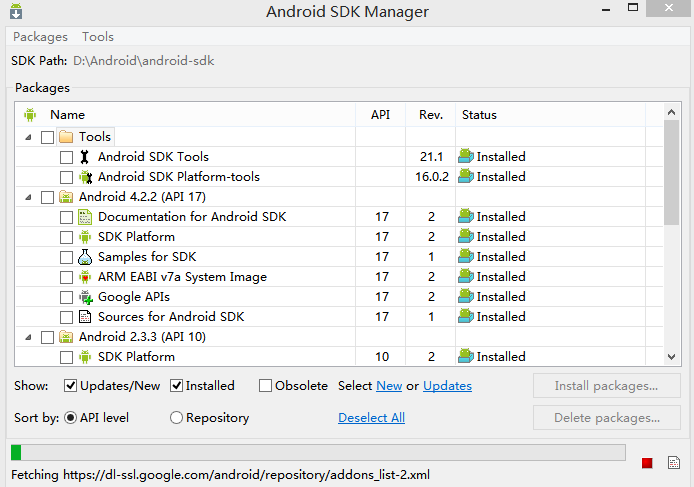Click the Google APIs package icon
Screen dimensions: 694x487
click(x=85, y=297)
